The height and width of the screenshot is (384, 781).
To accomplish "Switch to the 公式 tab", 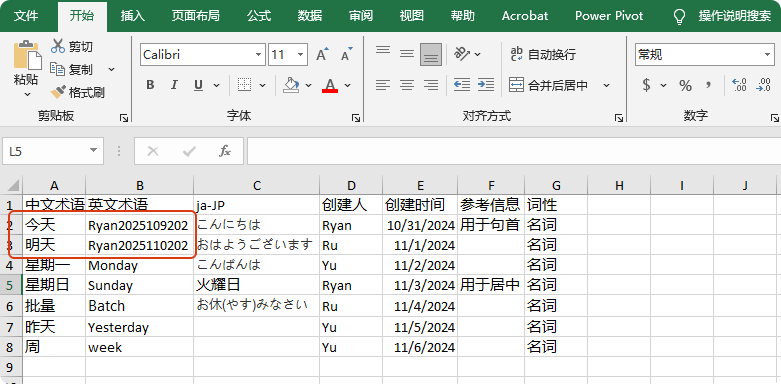I will point(259,16).
